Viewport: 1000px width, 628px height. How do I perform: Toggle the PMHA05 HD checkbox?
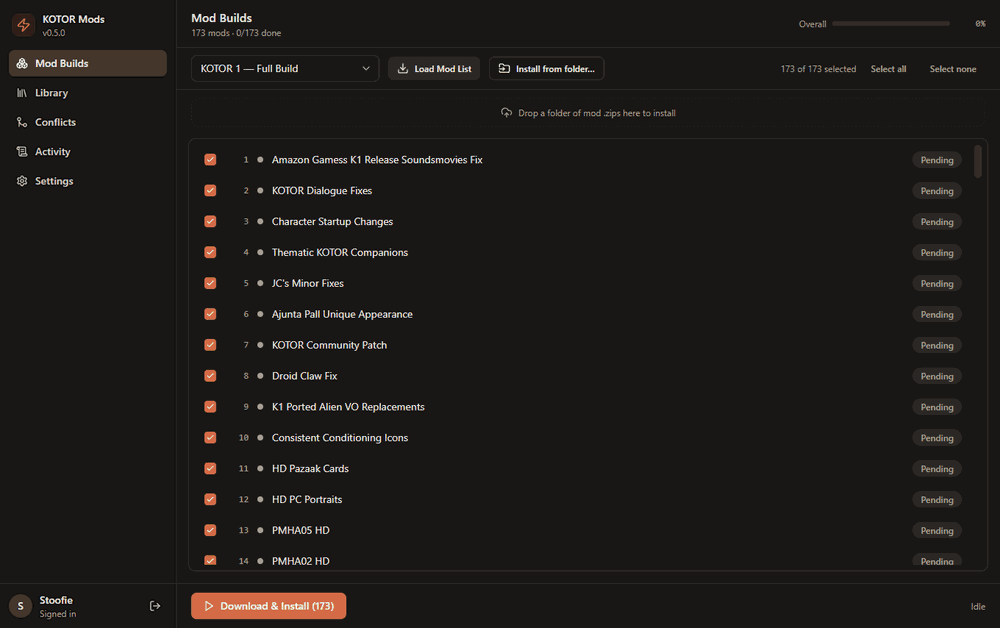tap(210, 530)
